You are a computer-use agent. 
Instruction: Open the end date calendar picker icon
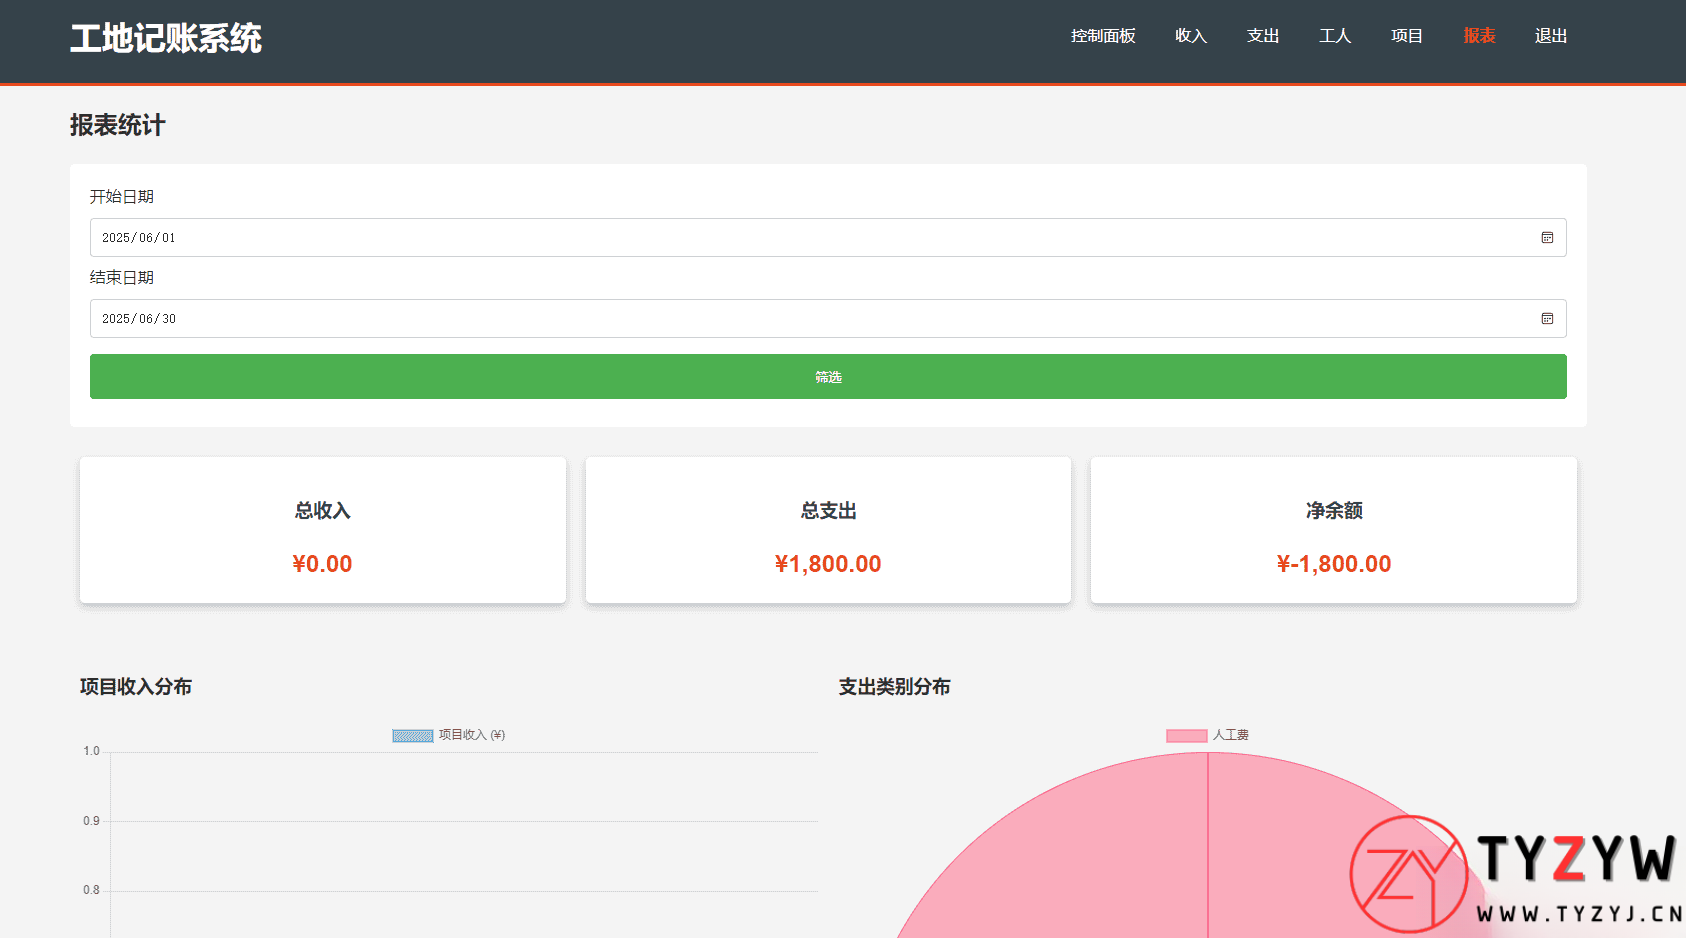pyautogui.click(x=1546, y=319)
